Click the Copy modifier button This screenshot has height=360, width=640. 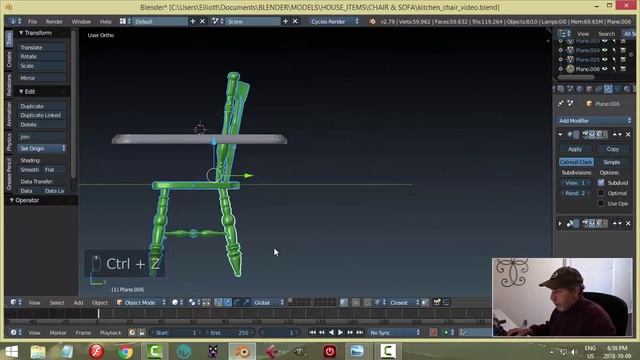613,149
